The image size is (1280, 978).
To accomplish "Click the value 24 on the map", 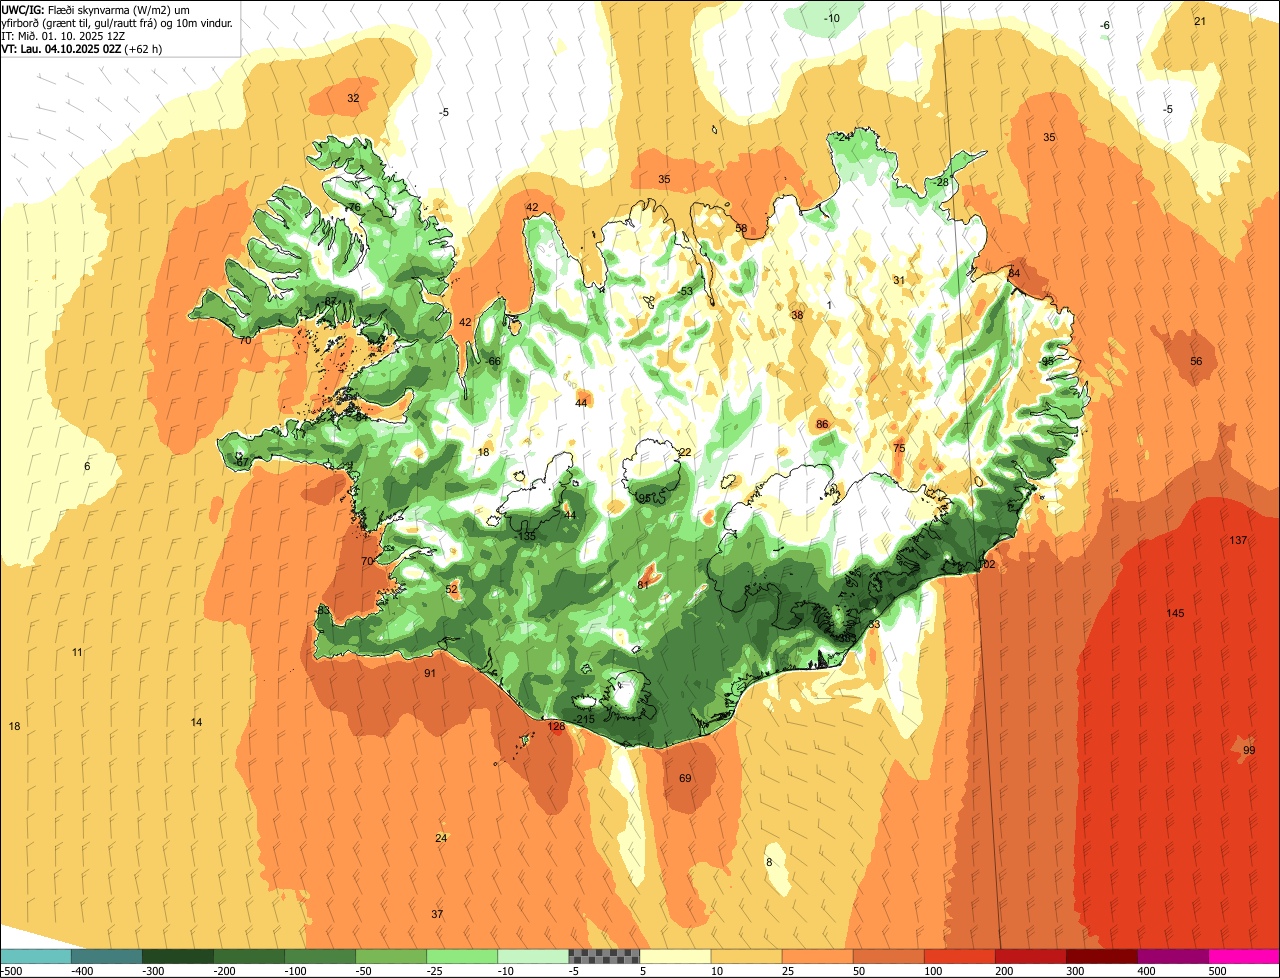I will coord(441,837).
